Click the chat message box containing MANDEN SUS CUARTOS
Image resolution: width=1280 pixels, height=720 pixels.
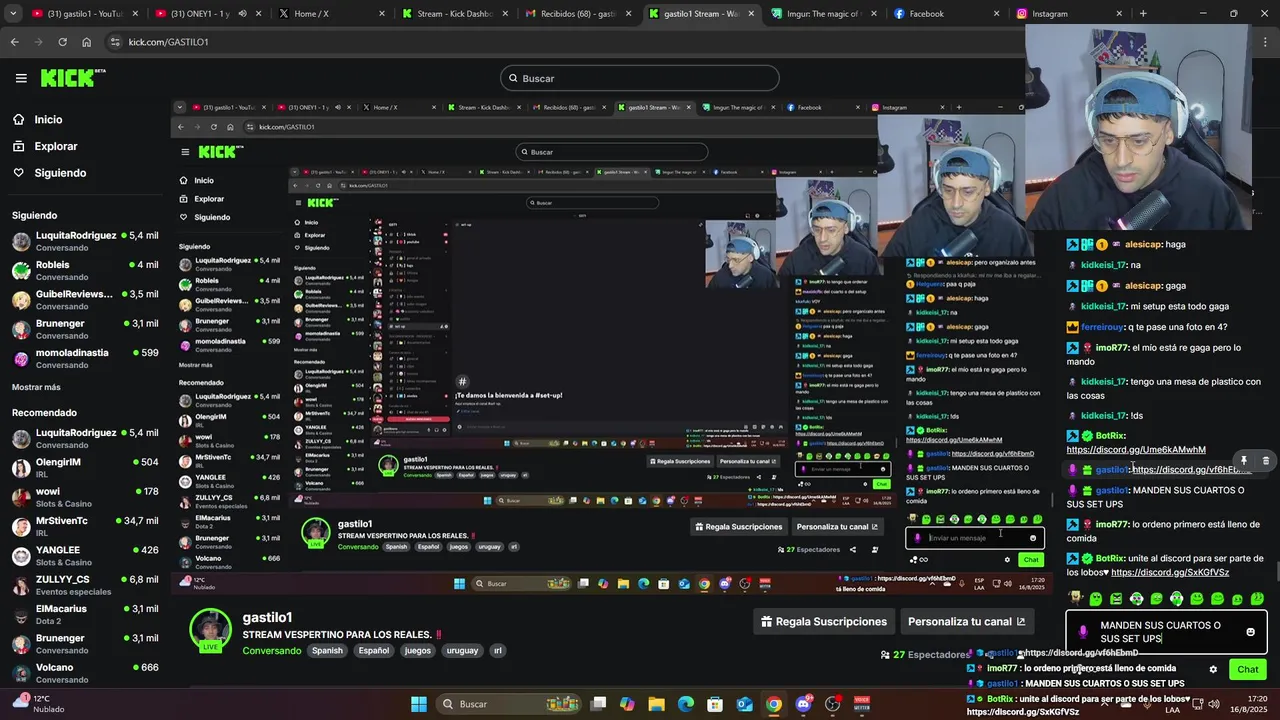coord(1167,632)
